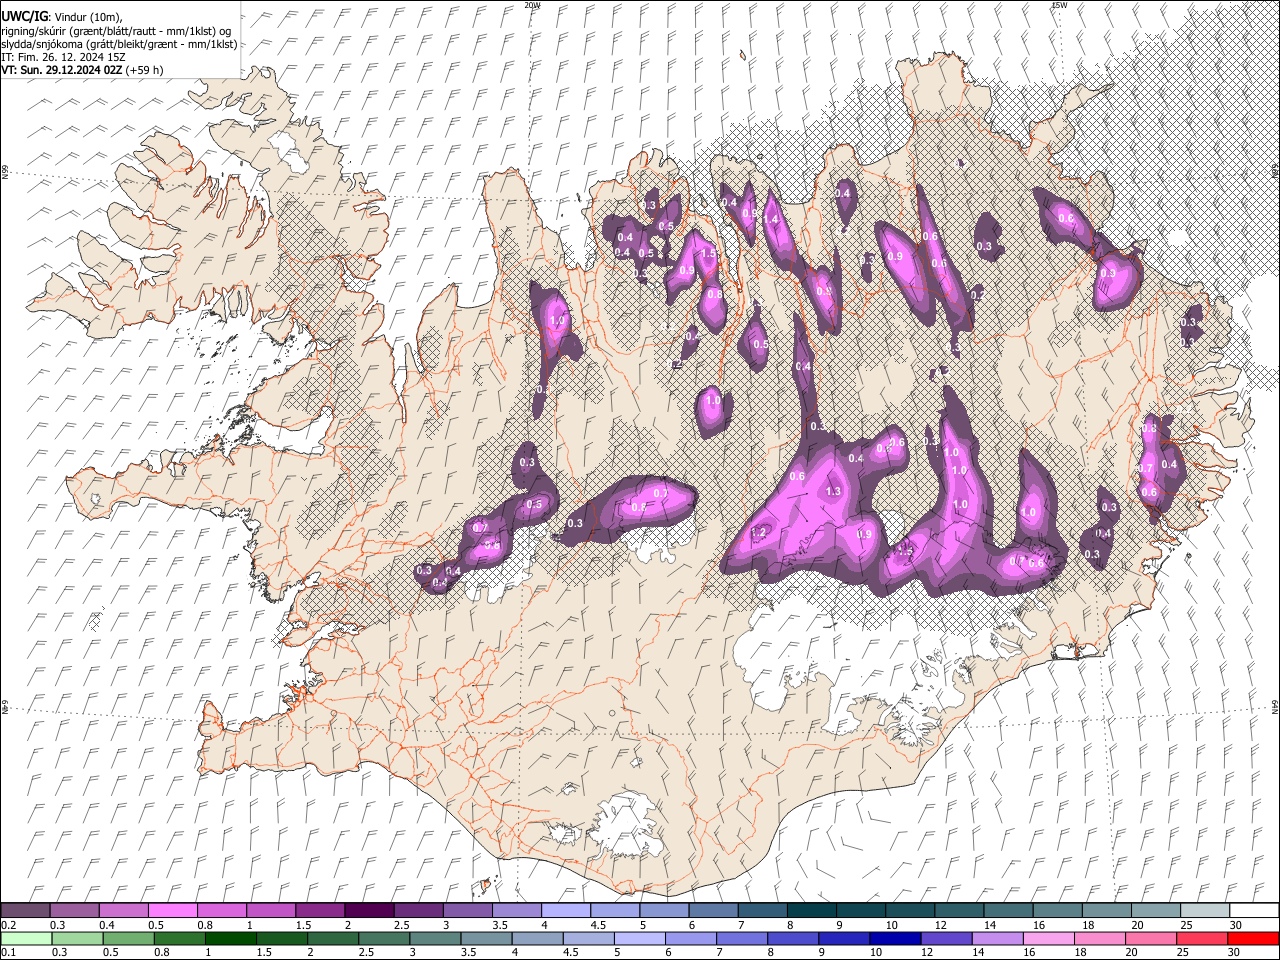This screenshot has height=960, width=1280.
Task: Select darkest green rain swatch between 1 and 1.5
Action: (230, 938)
